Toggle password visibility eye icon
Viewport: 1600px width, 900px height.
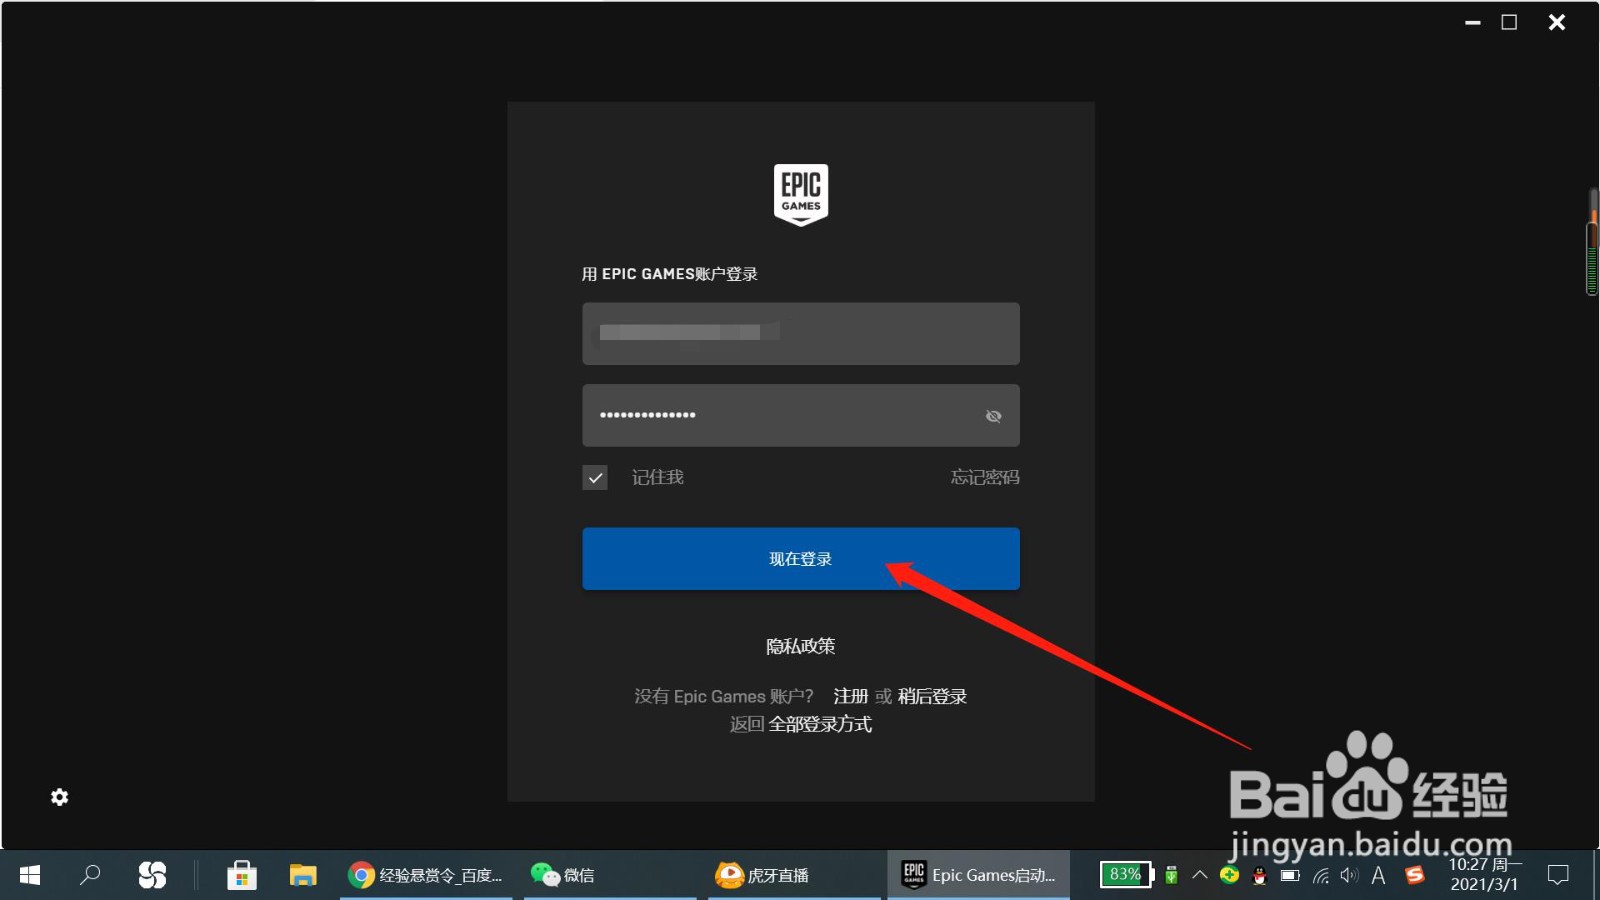(x=993, y=416)
